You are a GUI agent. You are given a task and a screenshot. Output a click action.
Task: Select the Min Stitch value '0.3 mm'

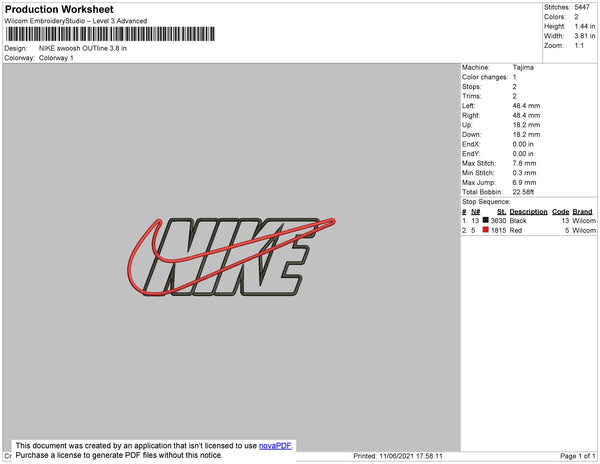pyautogui.click(x=525, y=173)
